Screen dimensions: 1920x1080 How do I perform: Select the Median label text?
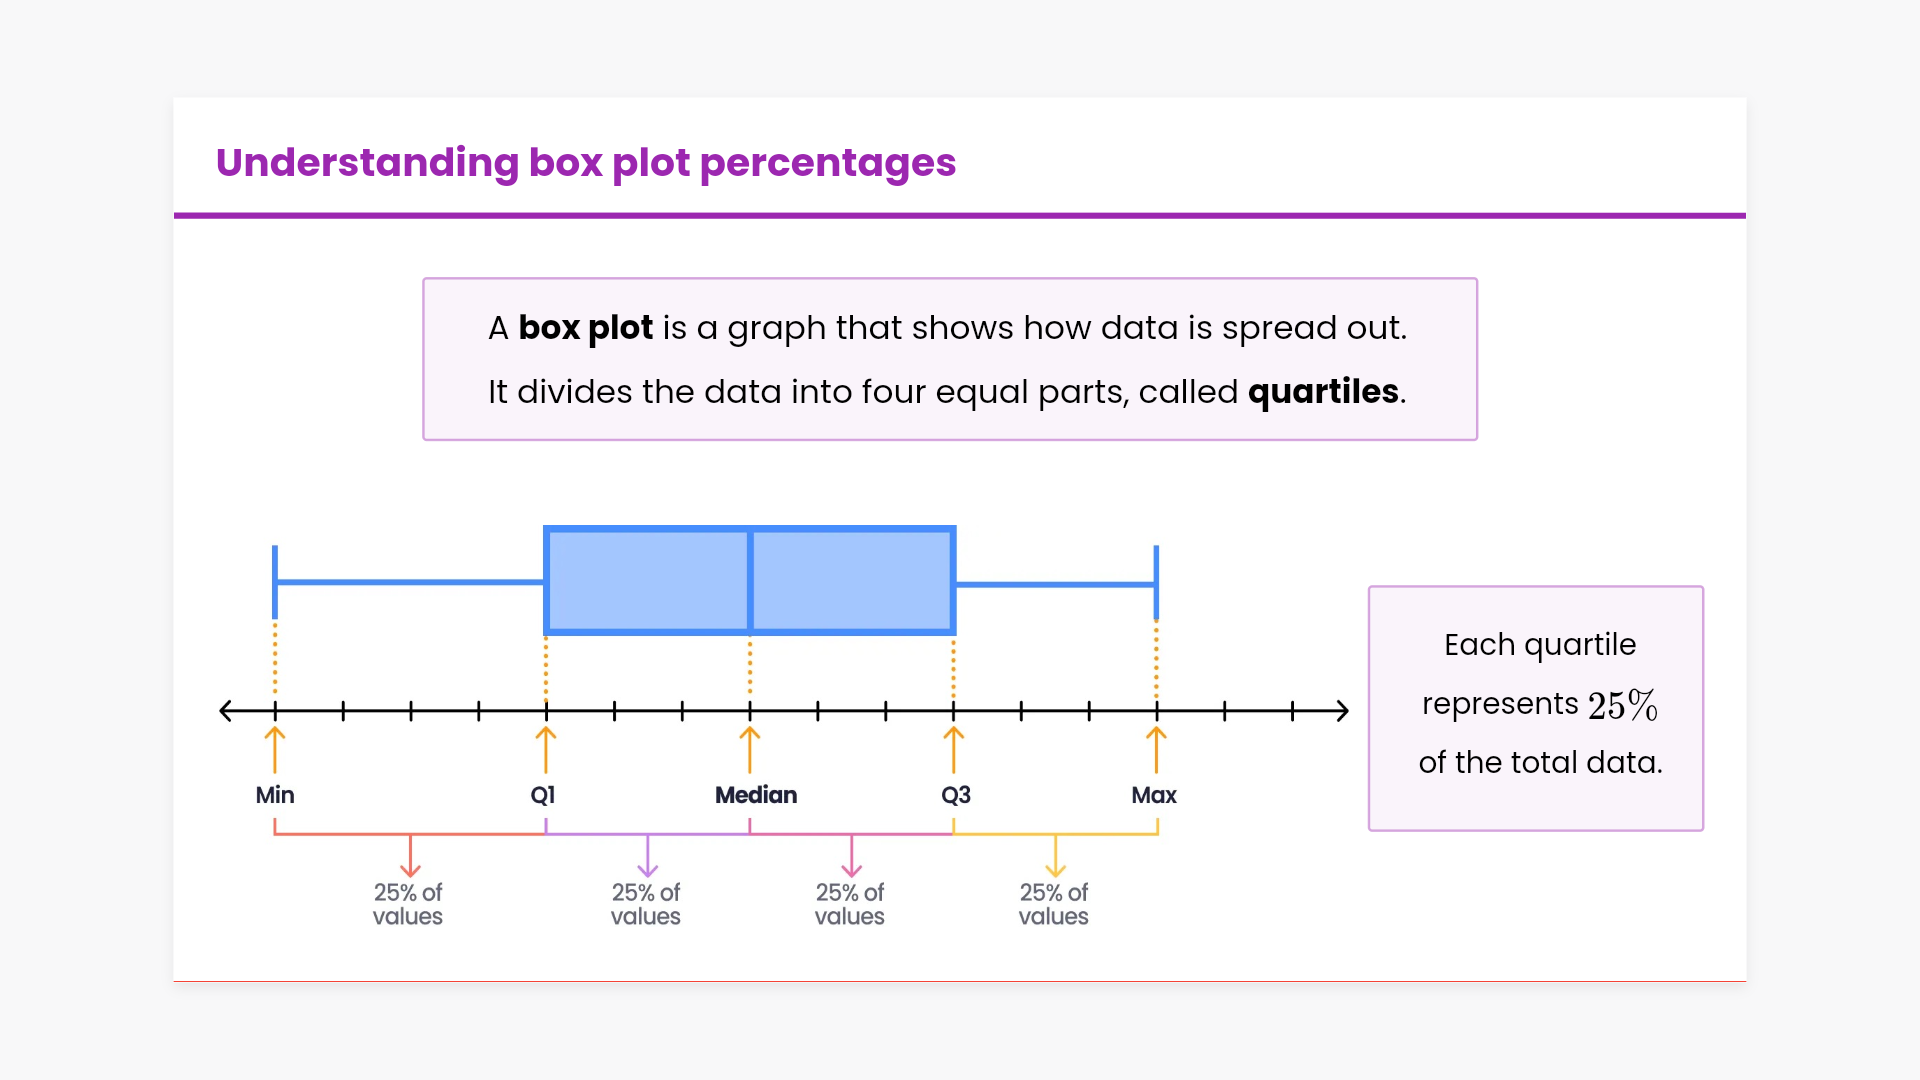coord(756,795)
